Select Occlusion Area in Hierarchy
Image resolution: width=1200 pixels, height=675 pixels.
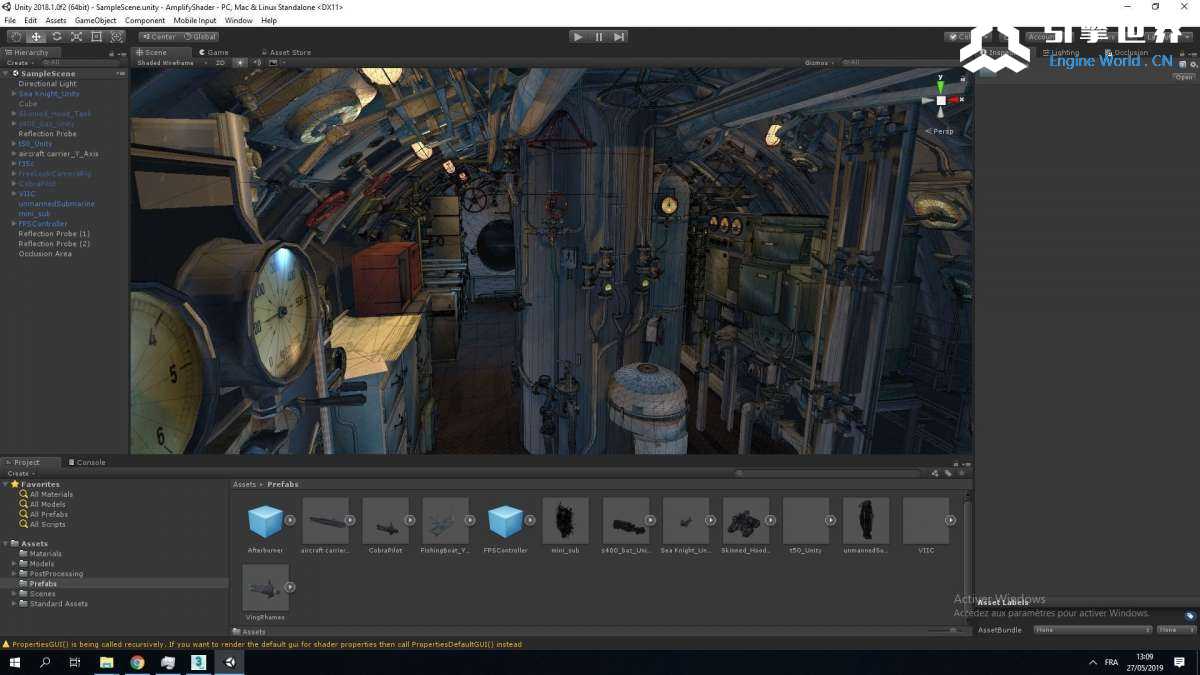pos(45,254)
